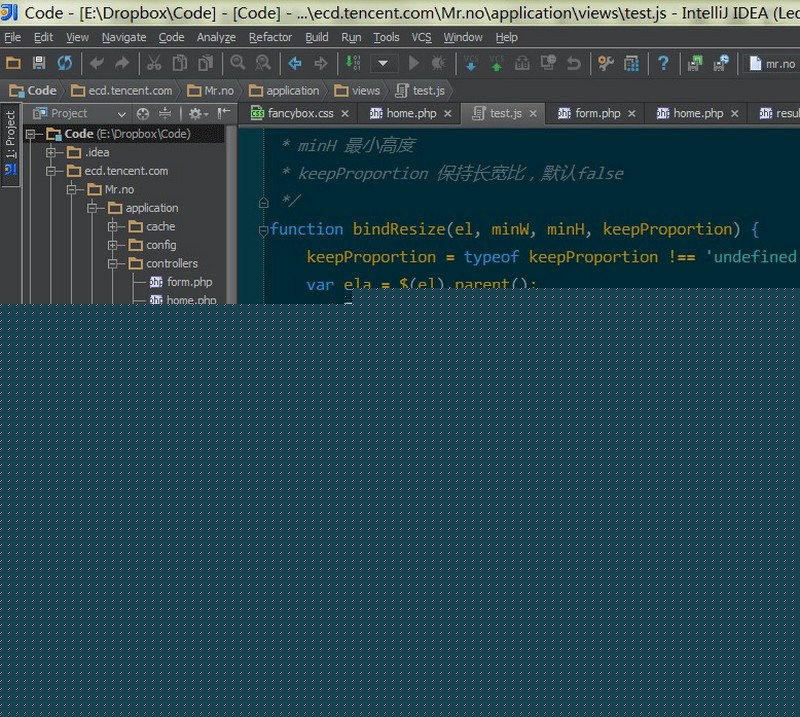The height and width of the screenshot is (717, 800).
Task: Open Project panel gear settings dropdown
Action: [x=198, y=114]
